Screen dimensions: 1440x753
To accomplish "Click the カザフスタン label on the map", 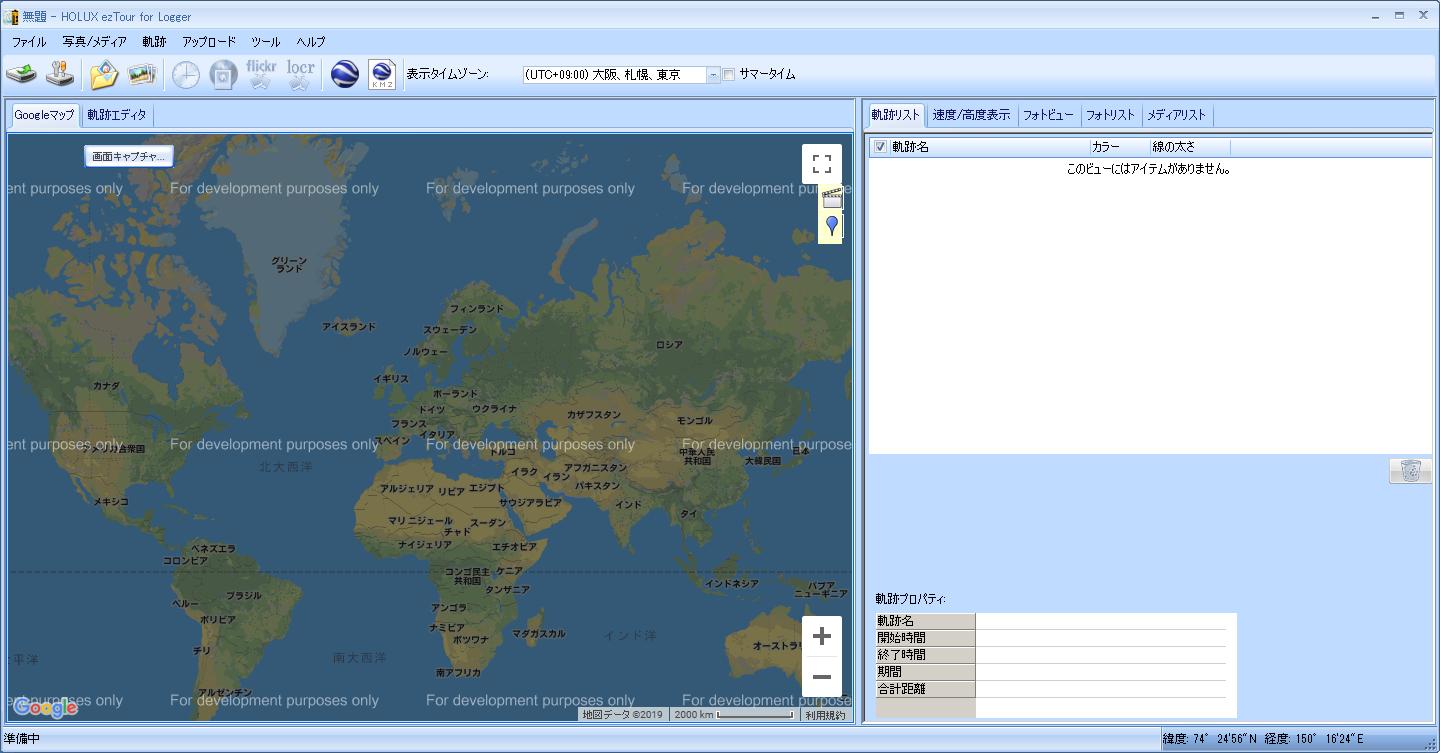I will point(594,415).
